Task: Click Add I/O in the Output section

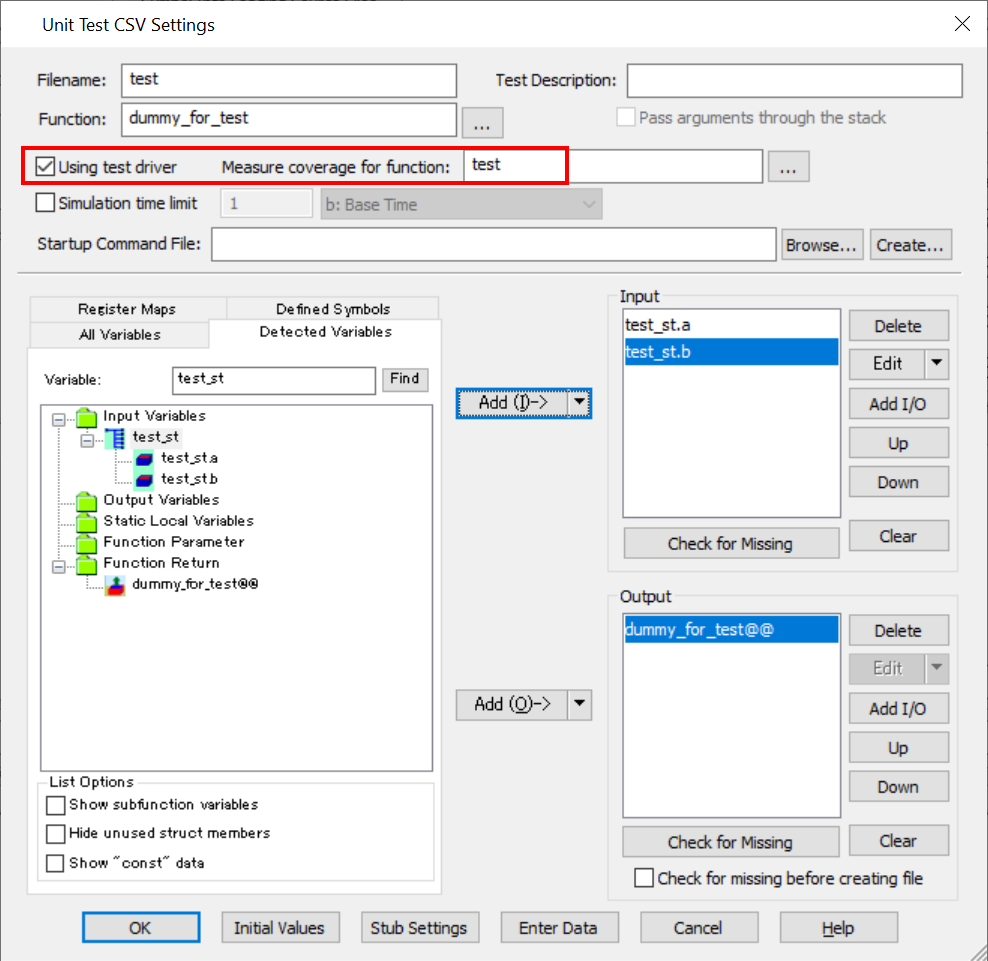Action: pos(899,708)
